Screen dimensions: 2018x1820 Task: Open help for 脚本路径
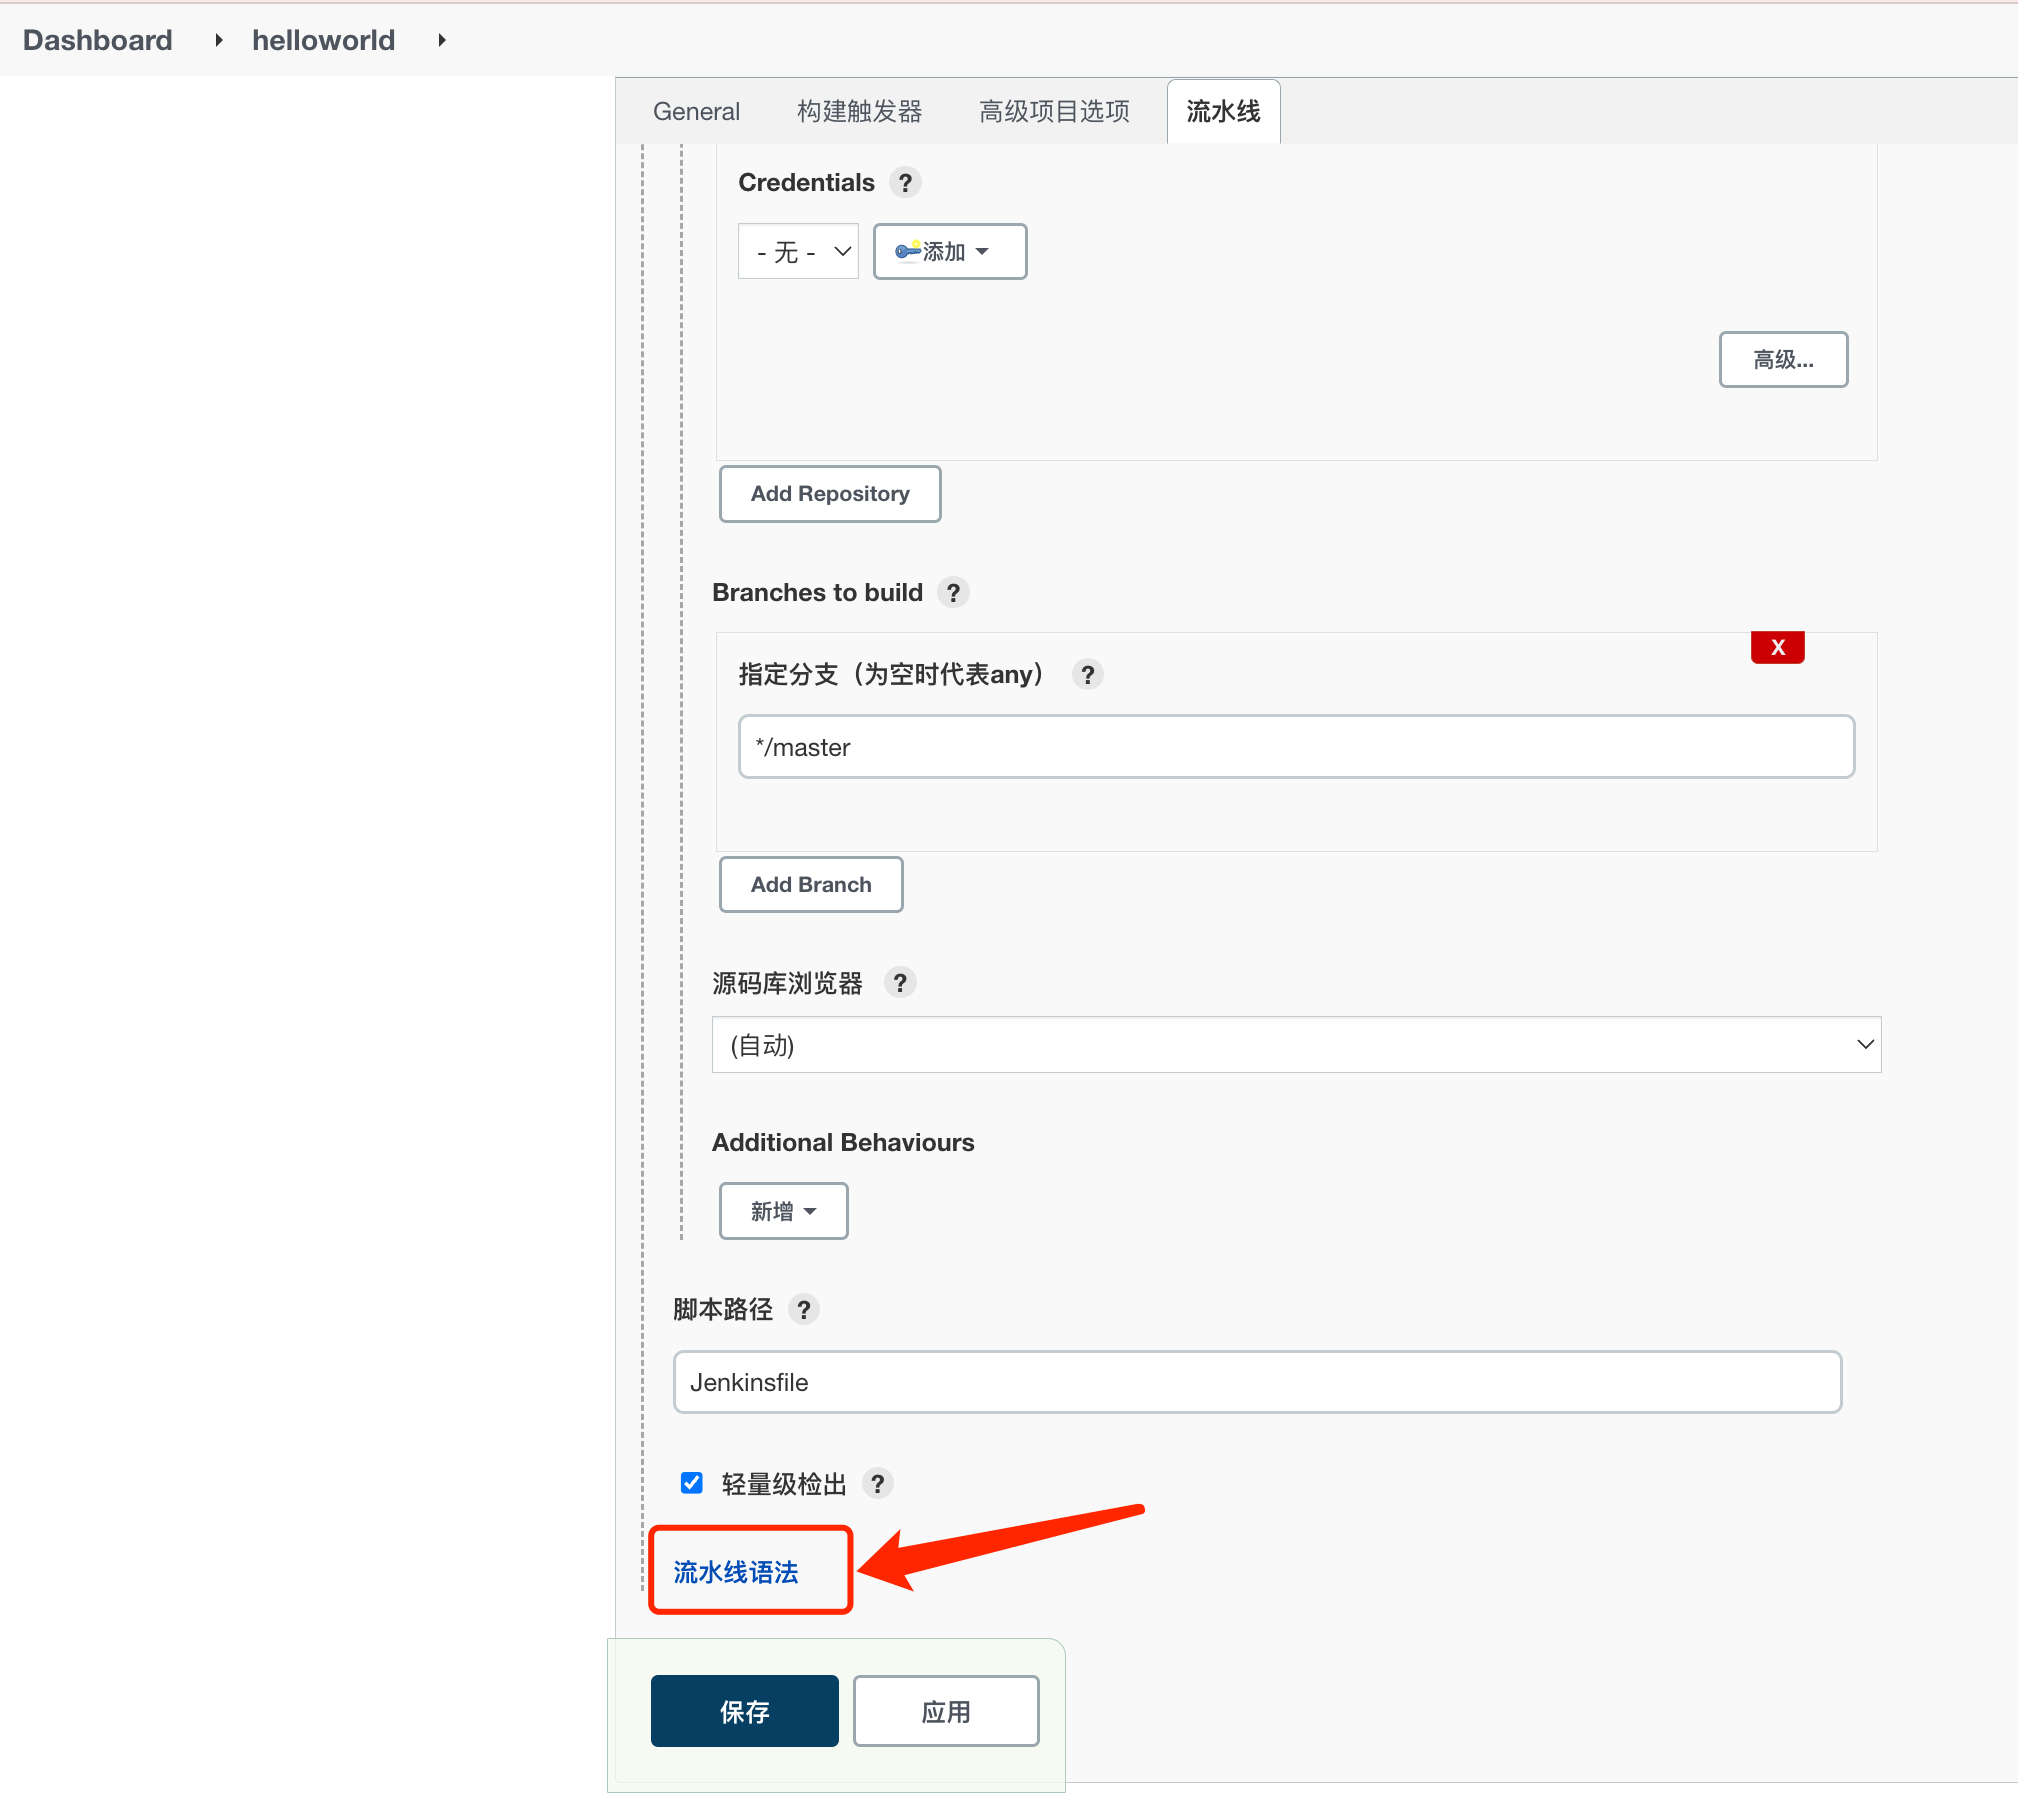pyautogui.click(x=804, y=1309)
